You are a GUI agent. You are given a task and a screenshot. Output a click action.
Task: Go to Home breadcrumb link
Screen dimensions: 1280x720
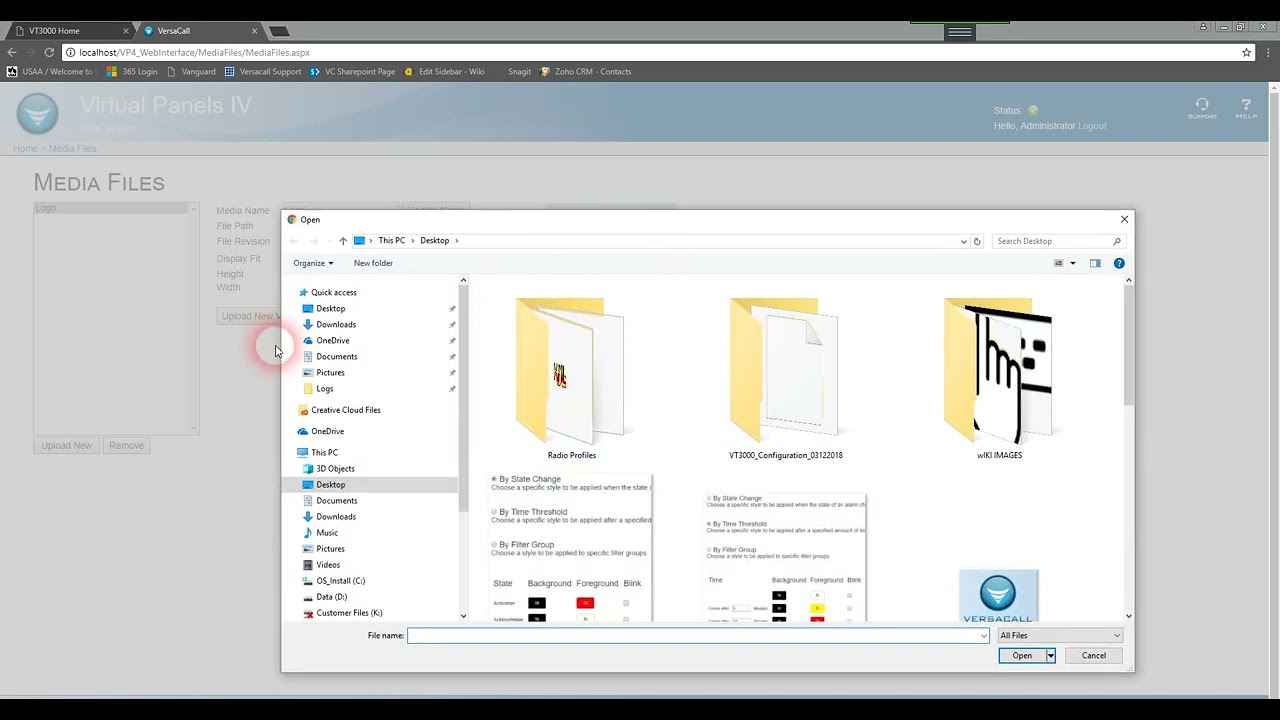point(25,149)
